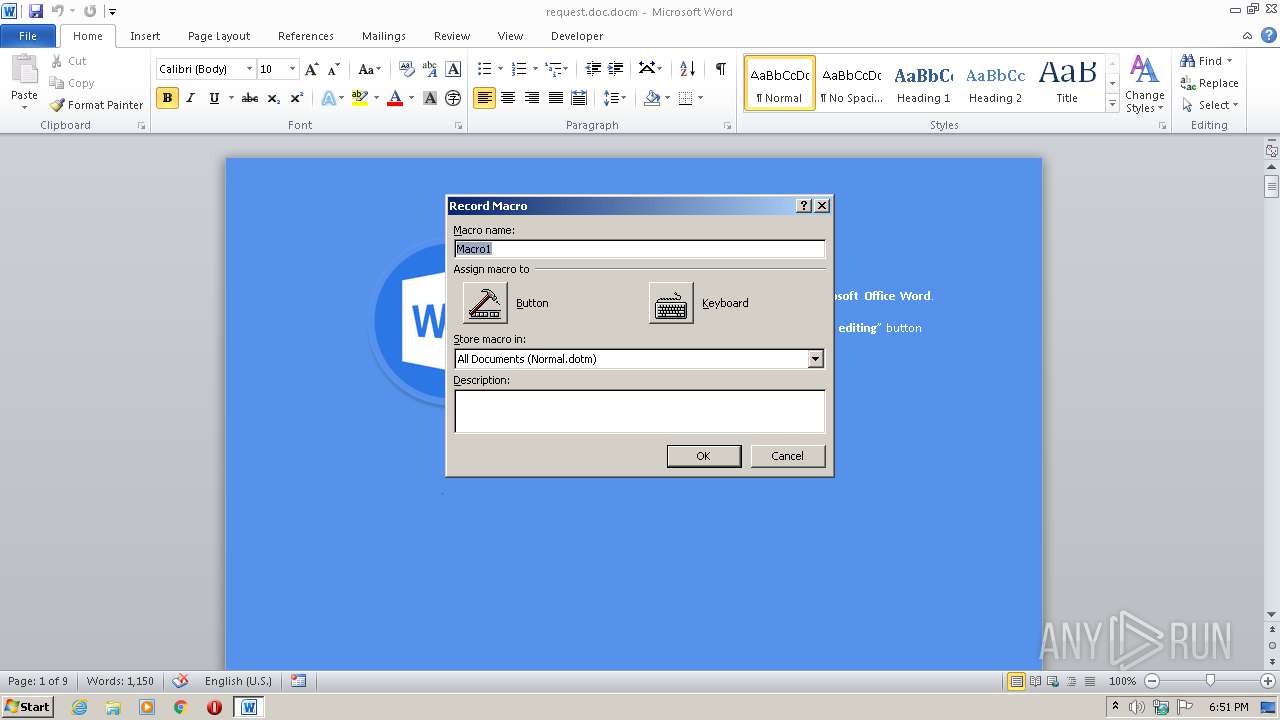Screen dimensions: 1280x720
Task: Click the Description text box
Action: (639, 411)
